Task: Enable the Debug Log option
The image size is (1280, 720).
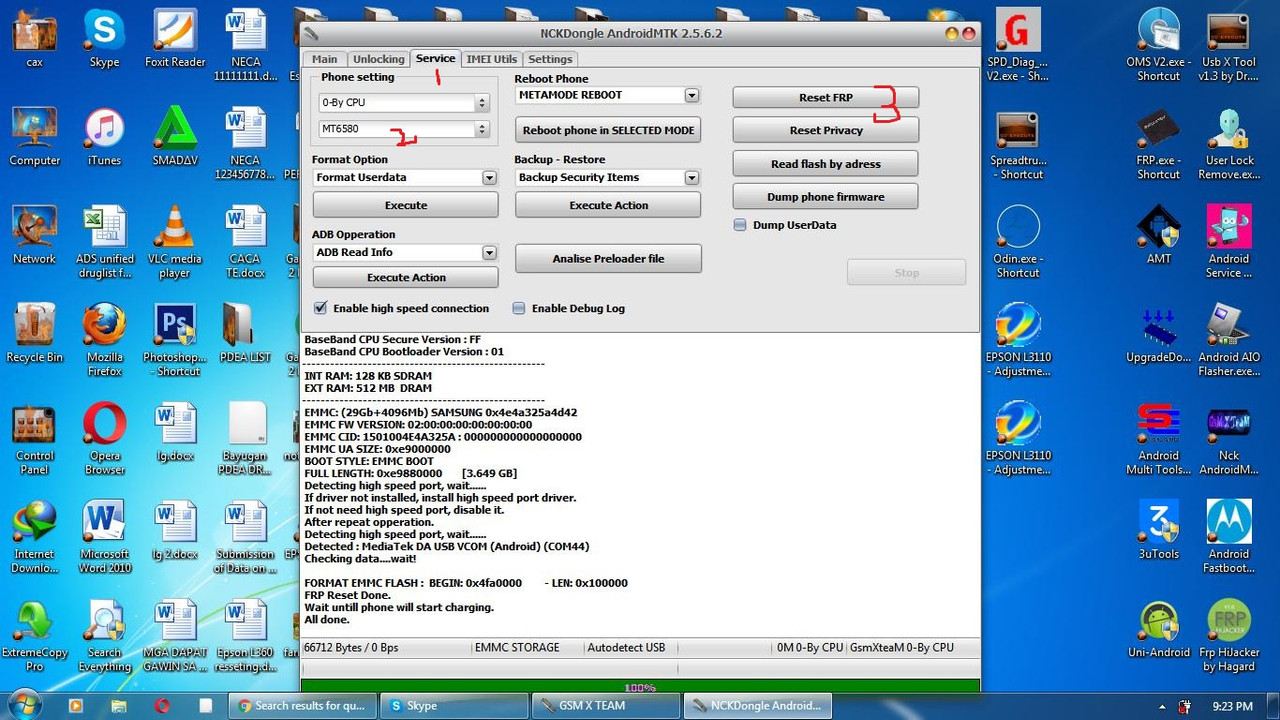Action: [519, 308]
